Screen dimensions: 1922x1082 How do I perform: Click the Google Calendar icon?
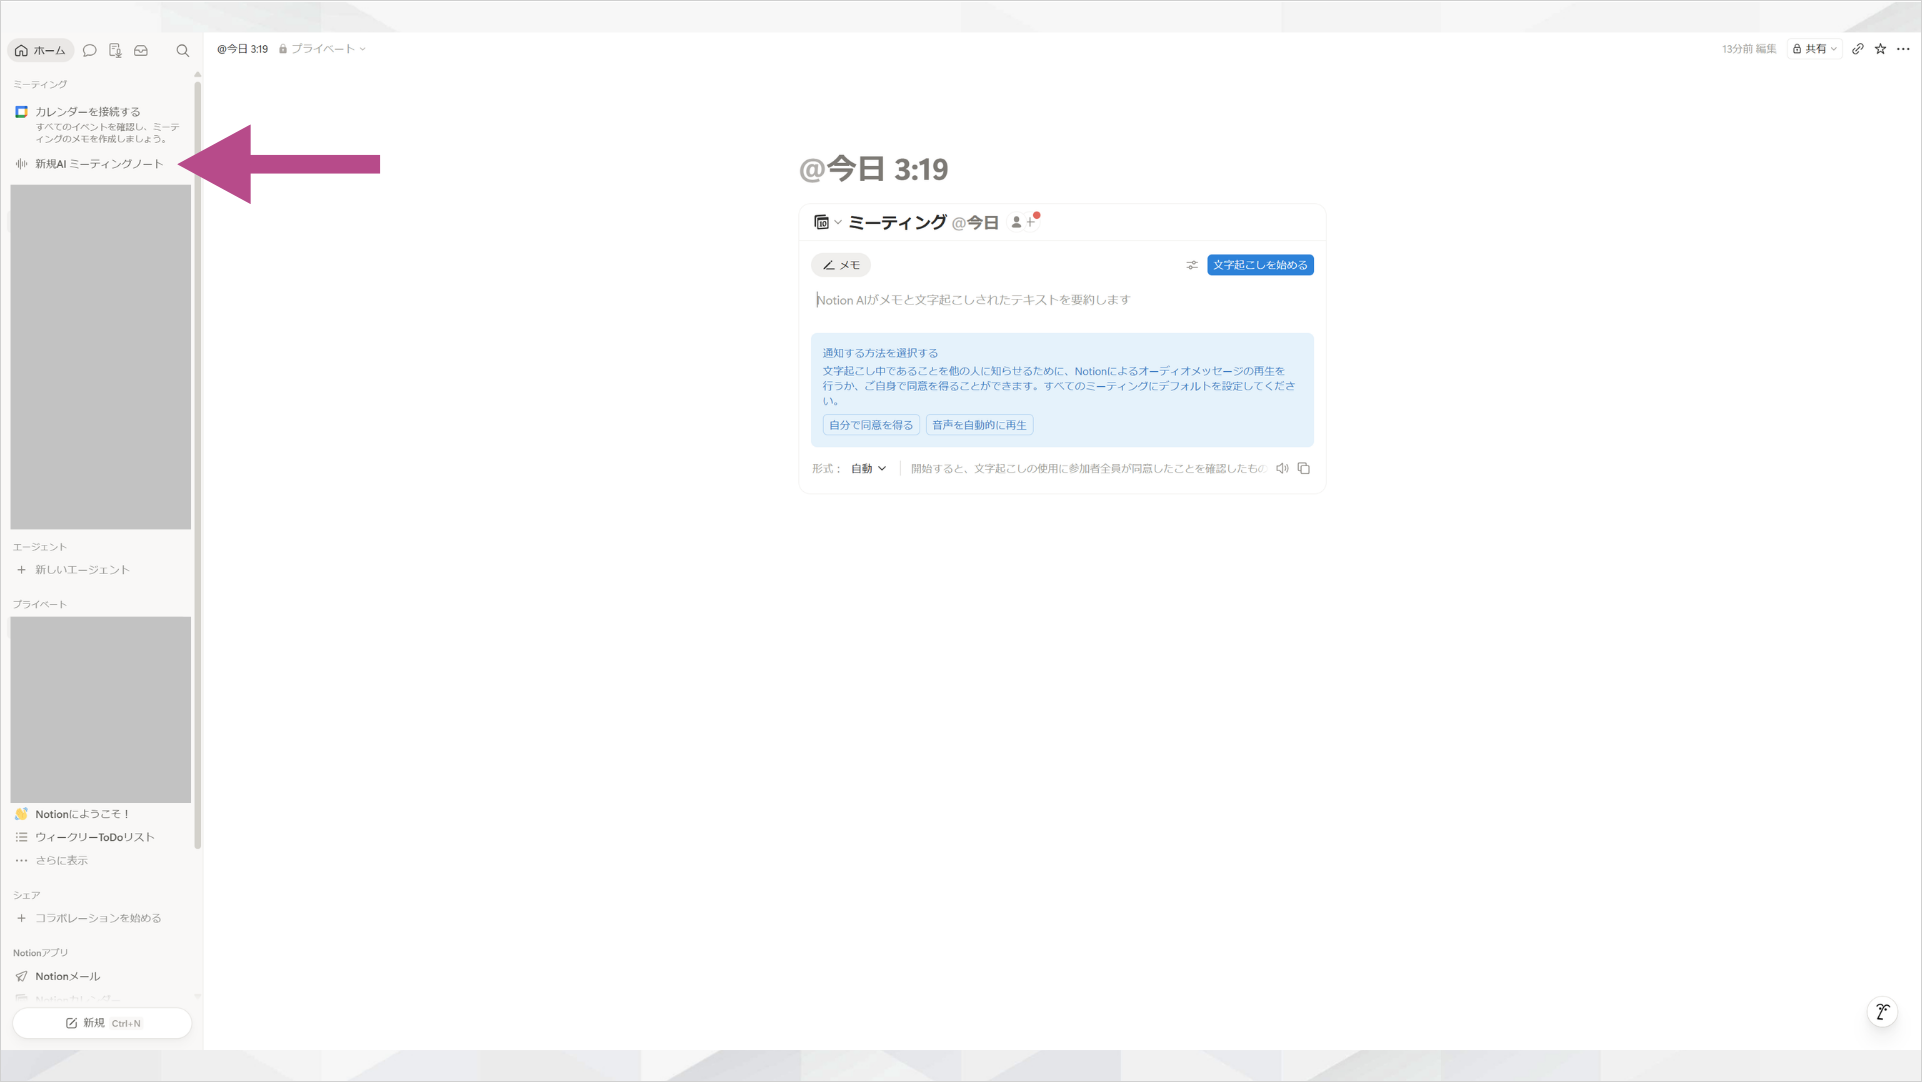tap(21, 112)
